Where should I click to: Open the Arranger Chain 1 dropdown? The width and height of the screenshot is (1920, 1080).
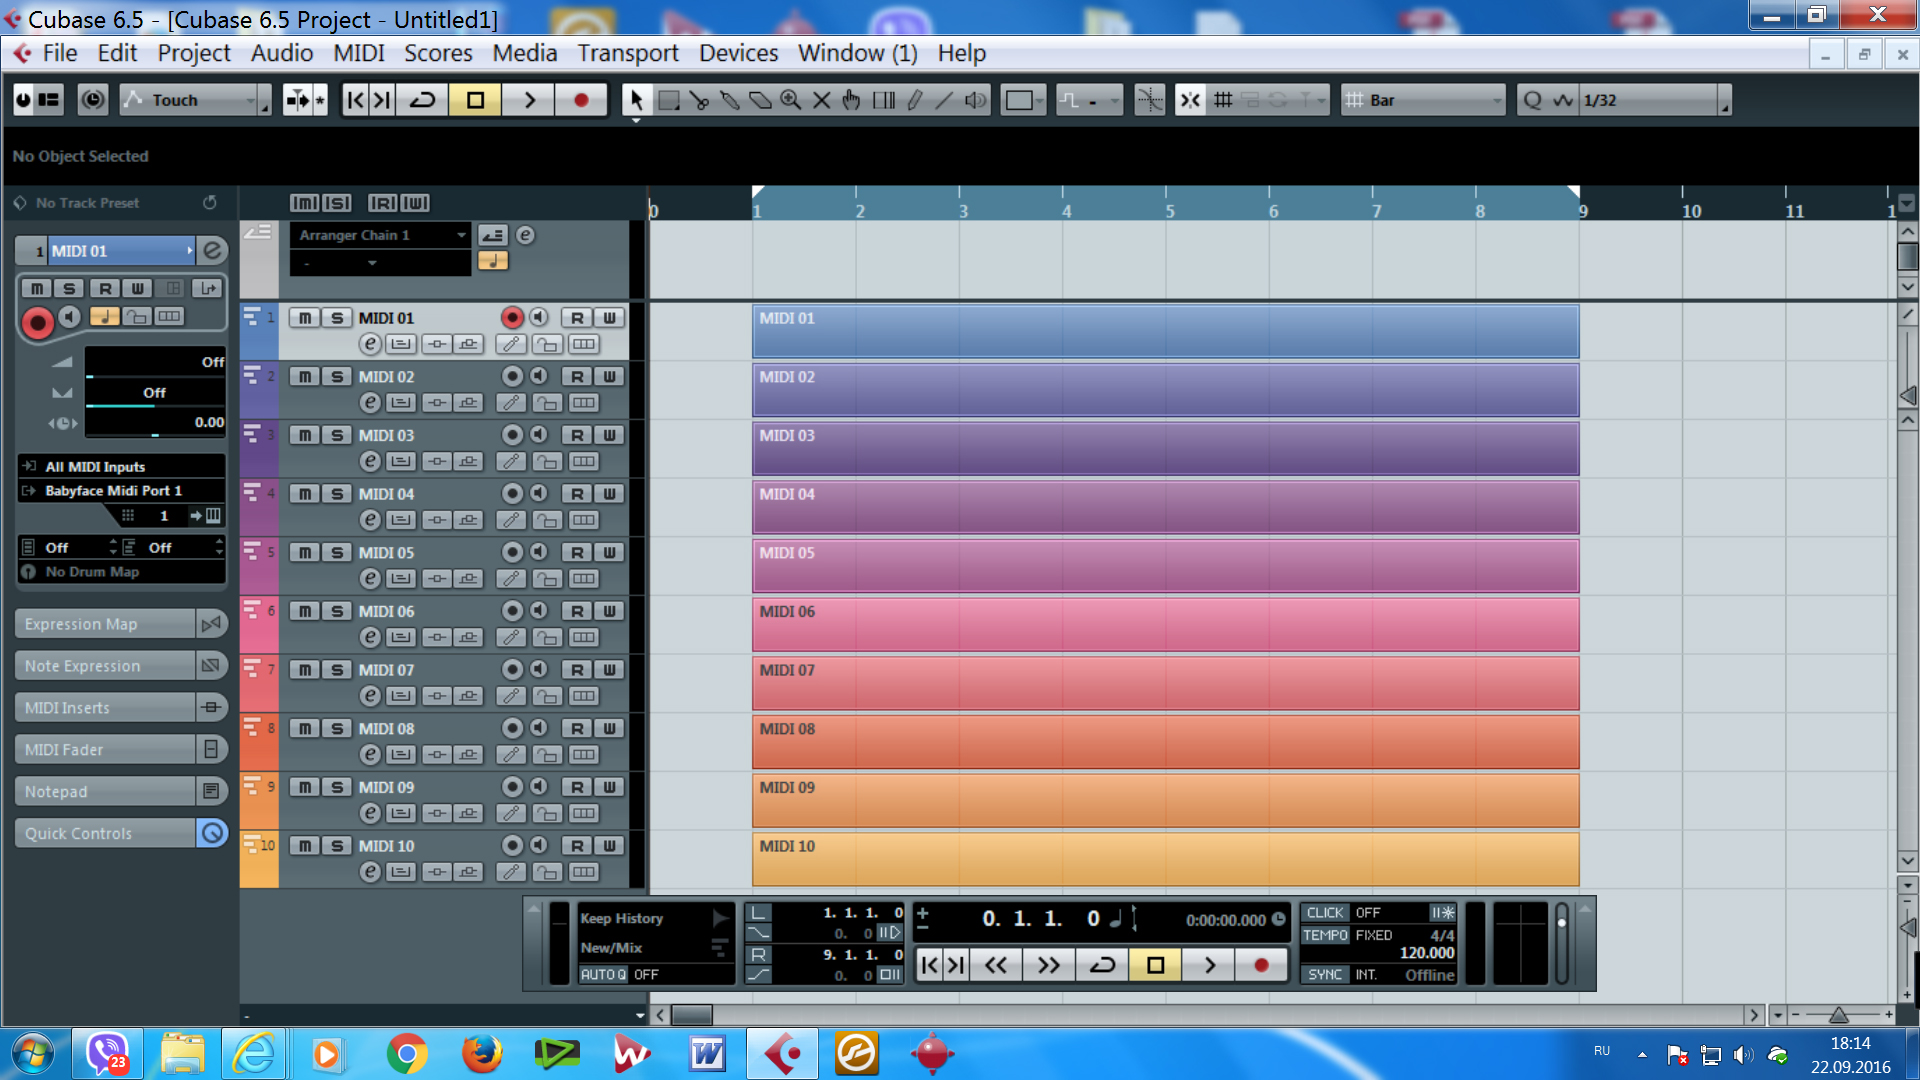click(381, 235)
